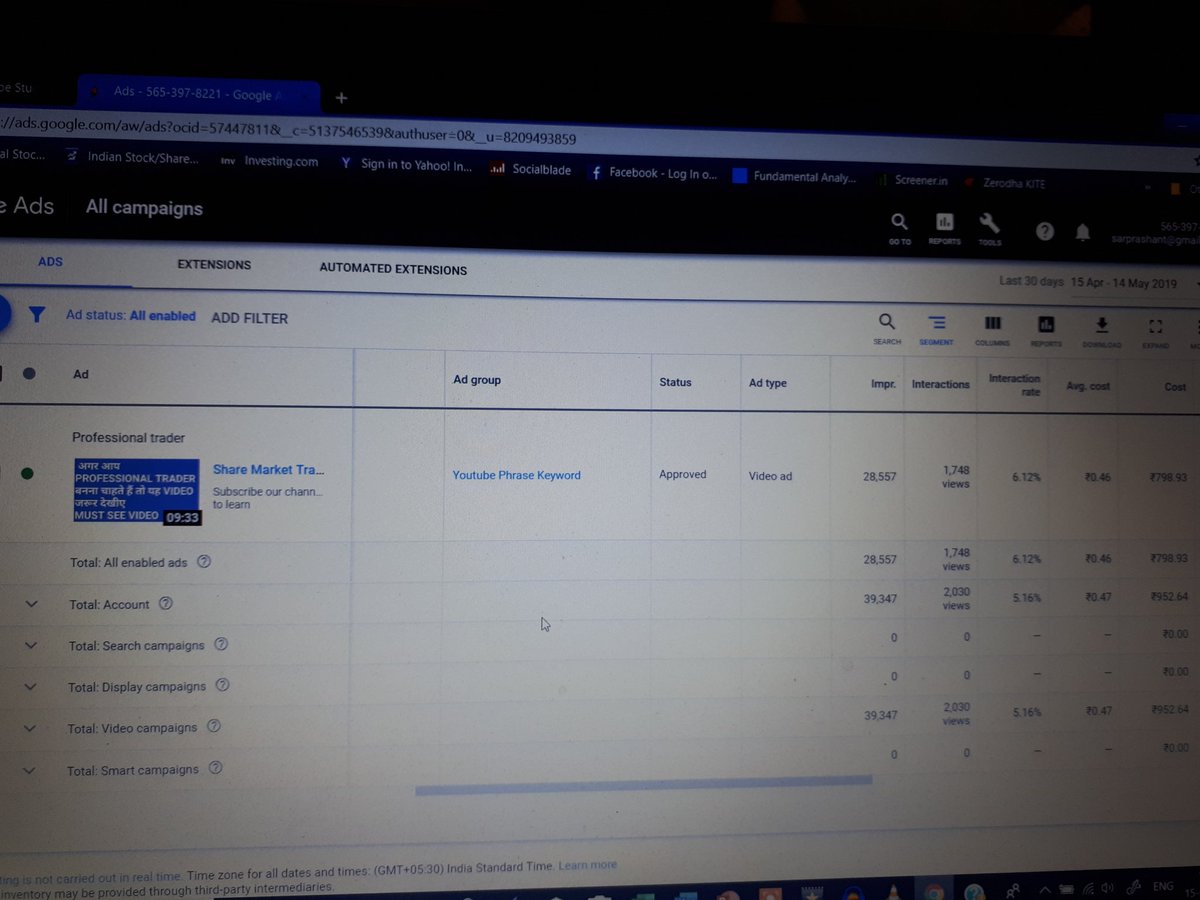Open a new browser tab with the plus button
Image resolution: width=1200 pixels, height=900 pixels.
click(x=341, y=98)
